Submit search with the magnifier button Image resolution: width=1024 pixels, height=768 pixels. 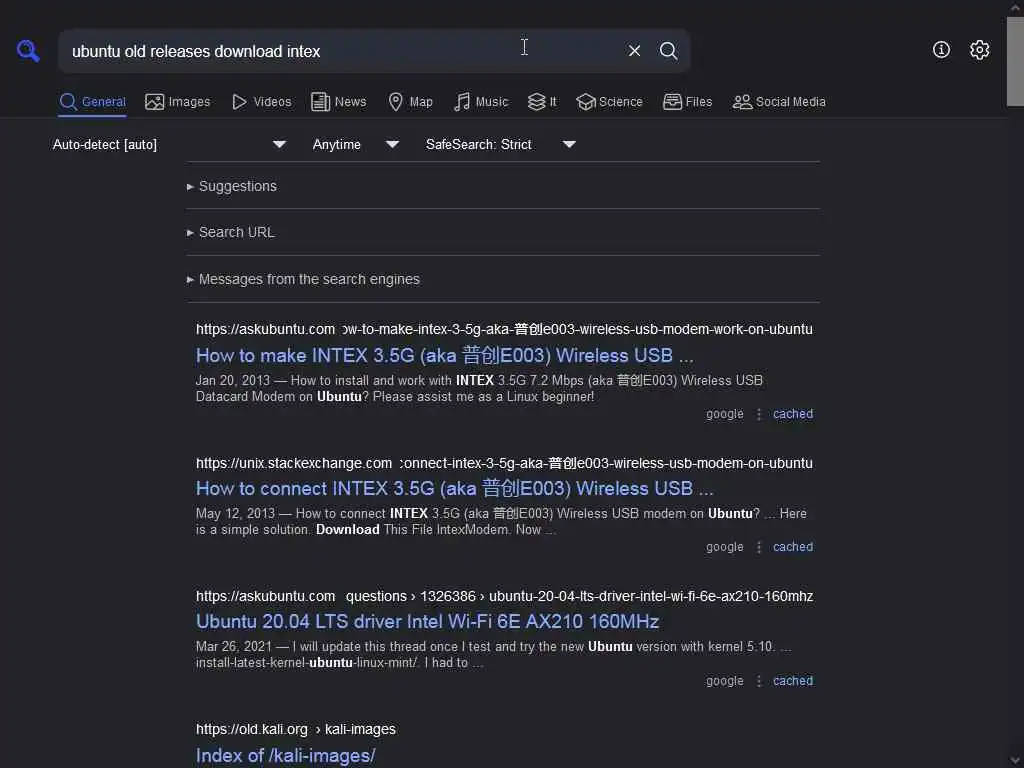tap(668, 50)
